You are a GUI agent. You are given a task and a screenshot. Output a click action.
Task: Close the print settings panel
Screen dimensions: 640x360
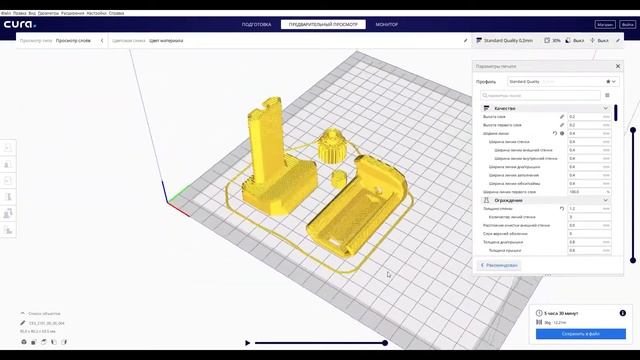click(x=618, y=66)
